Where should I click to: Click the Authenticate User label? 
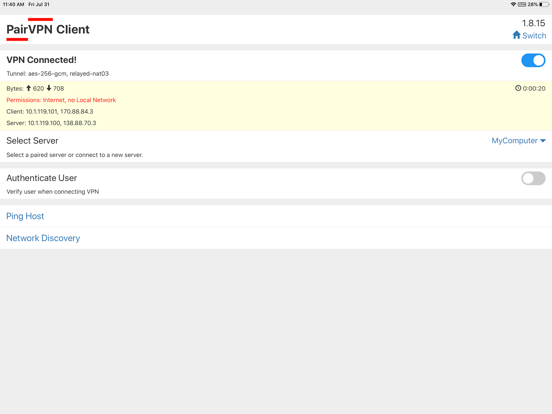pos(42,178)
